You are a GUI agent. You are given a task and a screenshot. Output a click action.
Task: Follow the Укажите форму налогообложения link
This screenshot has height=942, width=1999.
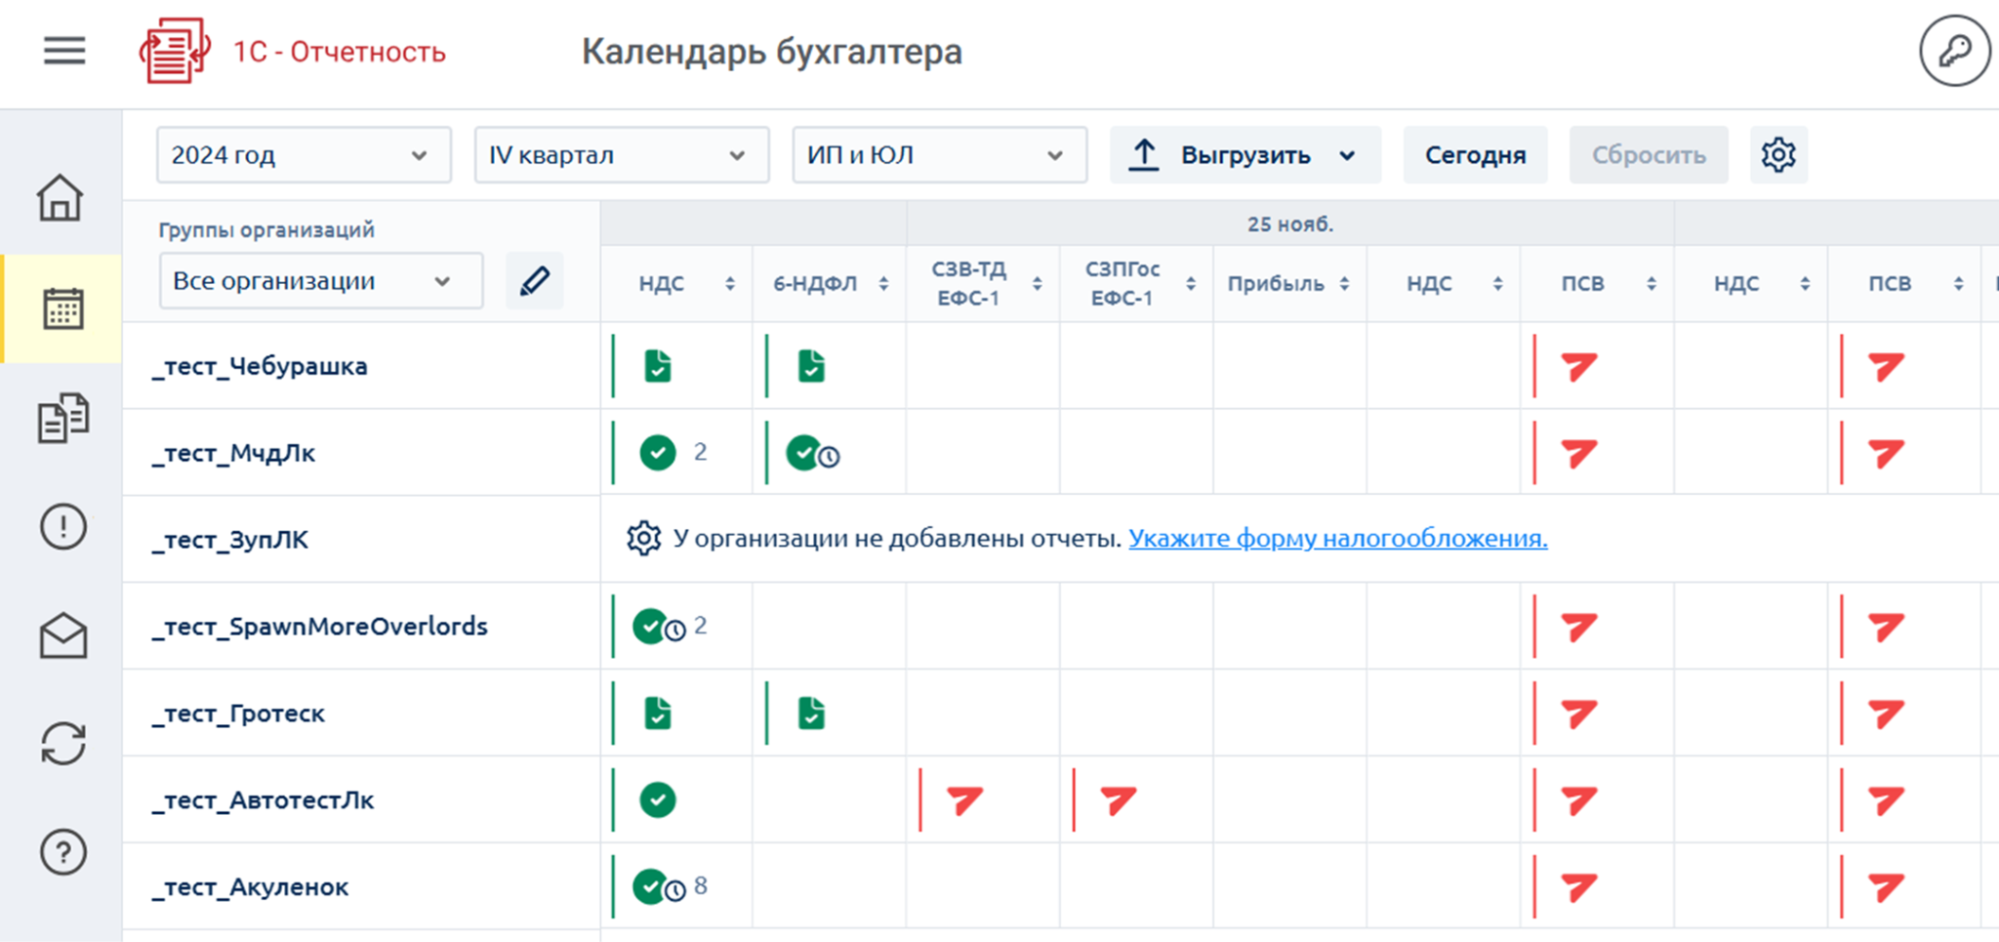[x=1338, y=538]
